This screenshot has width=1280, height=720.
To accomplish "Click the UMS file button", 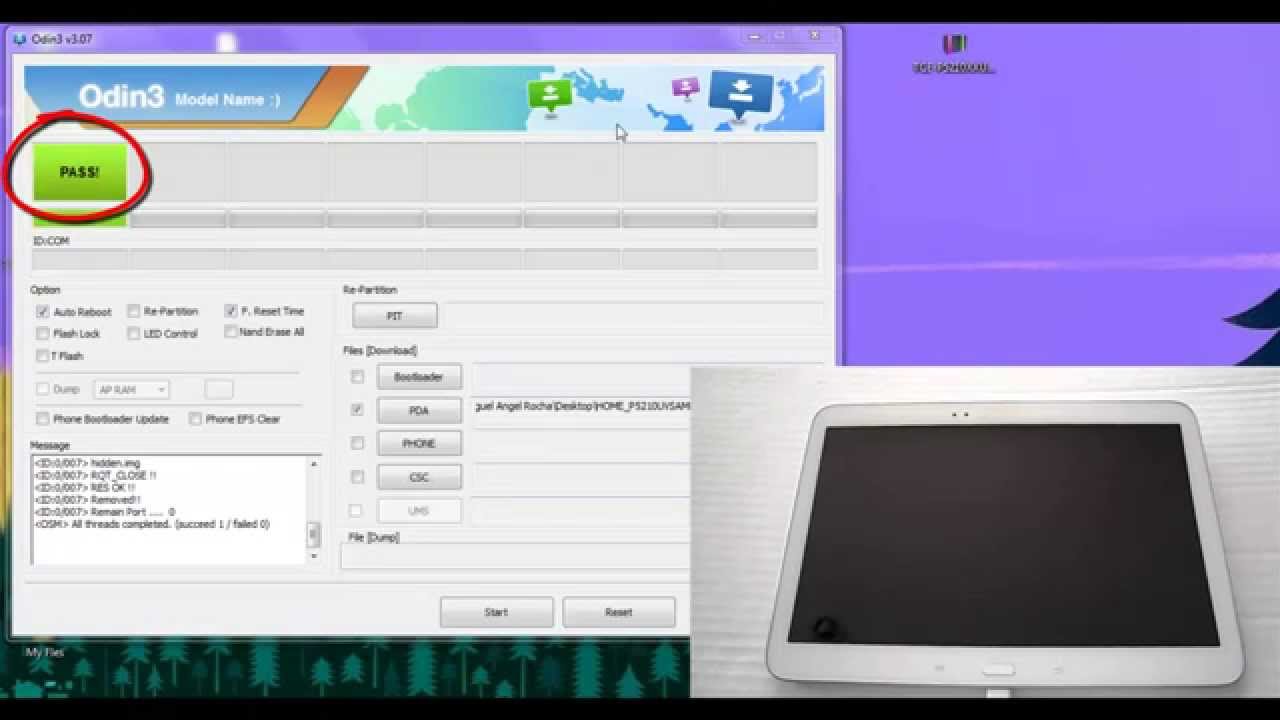I will coord(419,510).
